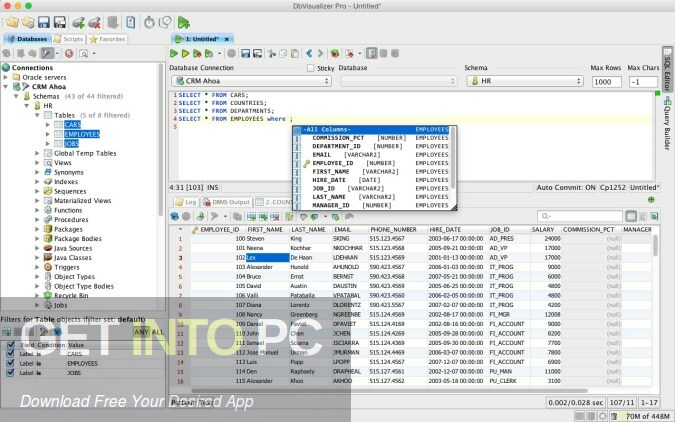Click the blue back arrow in editor toolbar
Screen dimensions: 675x422
[309, 53]
